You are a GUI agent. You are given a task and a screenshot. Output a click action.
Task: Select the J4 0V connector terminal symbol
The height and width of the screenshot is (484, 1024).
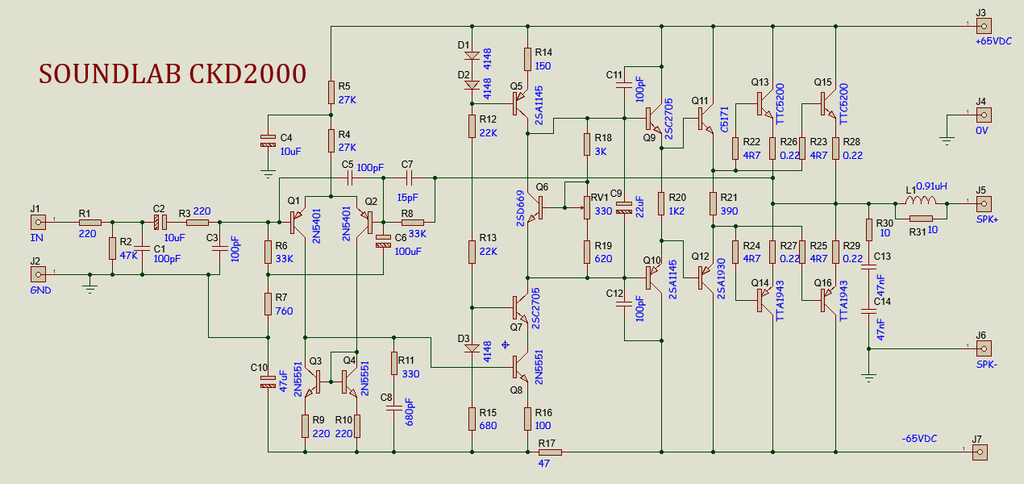984,116
